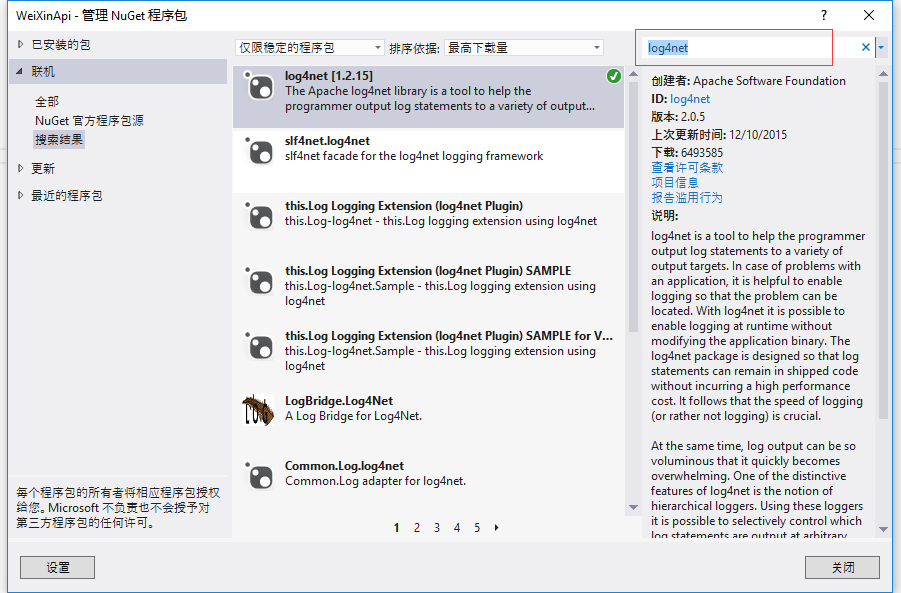
Task: Click the 下载: 6493585 text
Action: point(687,152)
